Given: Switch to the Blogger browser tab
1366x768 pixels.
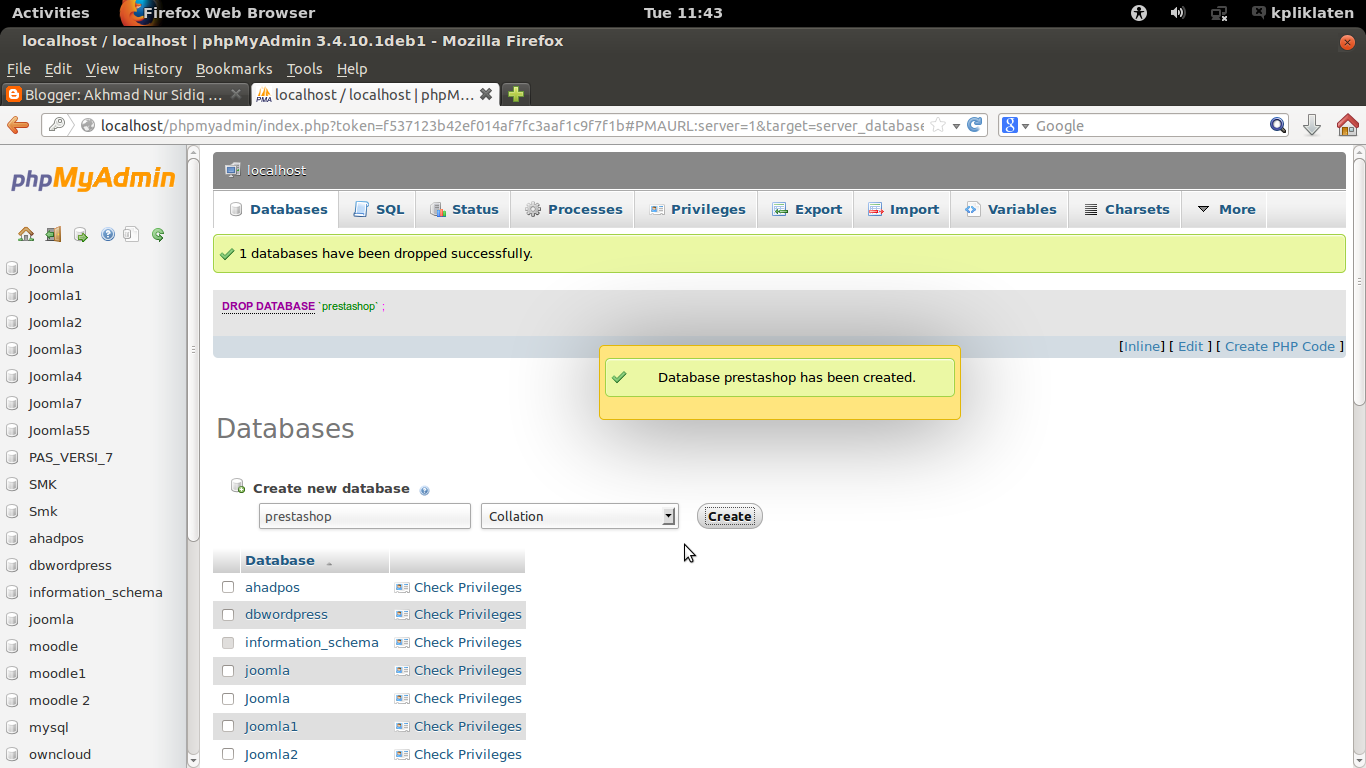Looking at the screenshot, I should 124,94.
